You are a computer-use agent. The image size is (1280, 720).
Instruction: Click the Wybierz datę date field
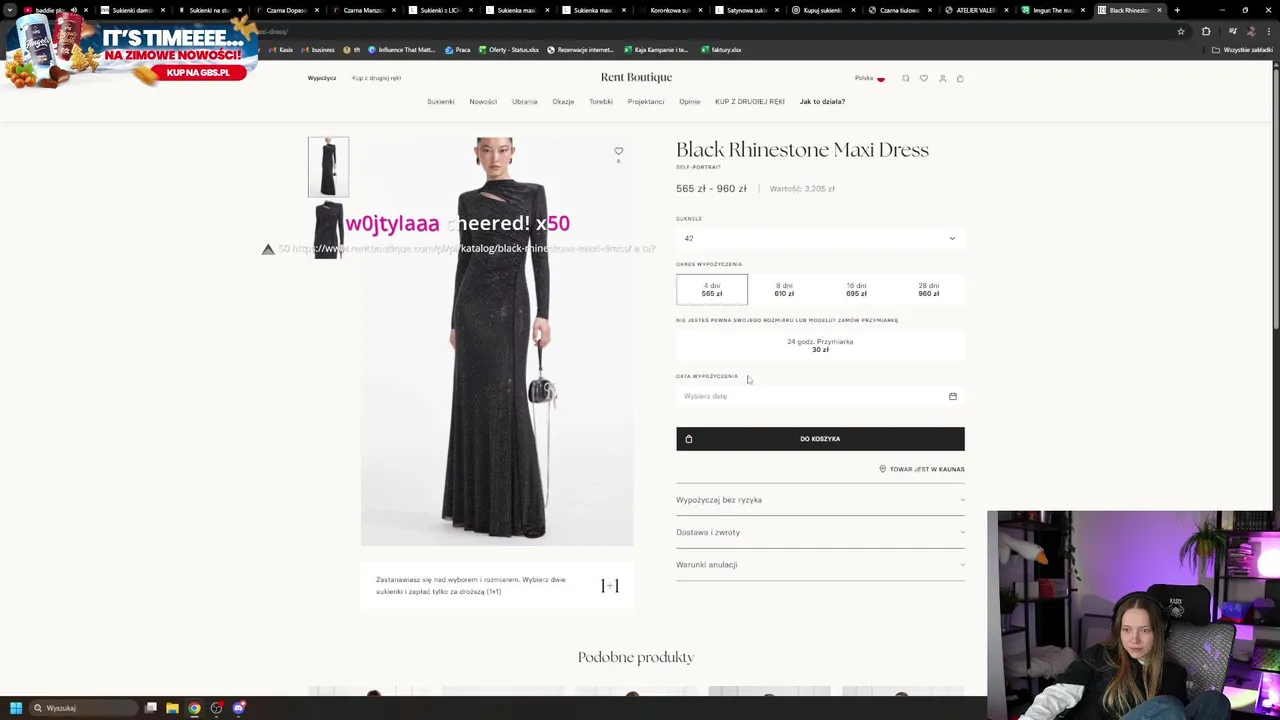(820, 396)
